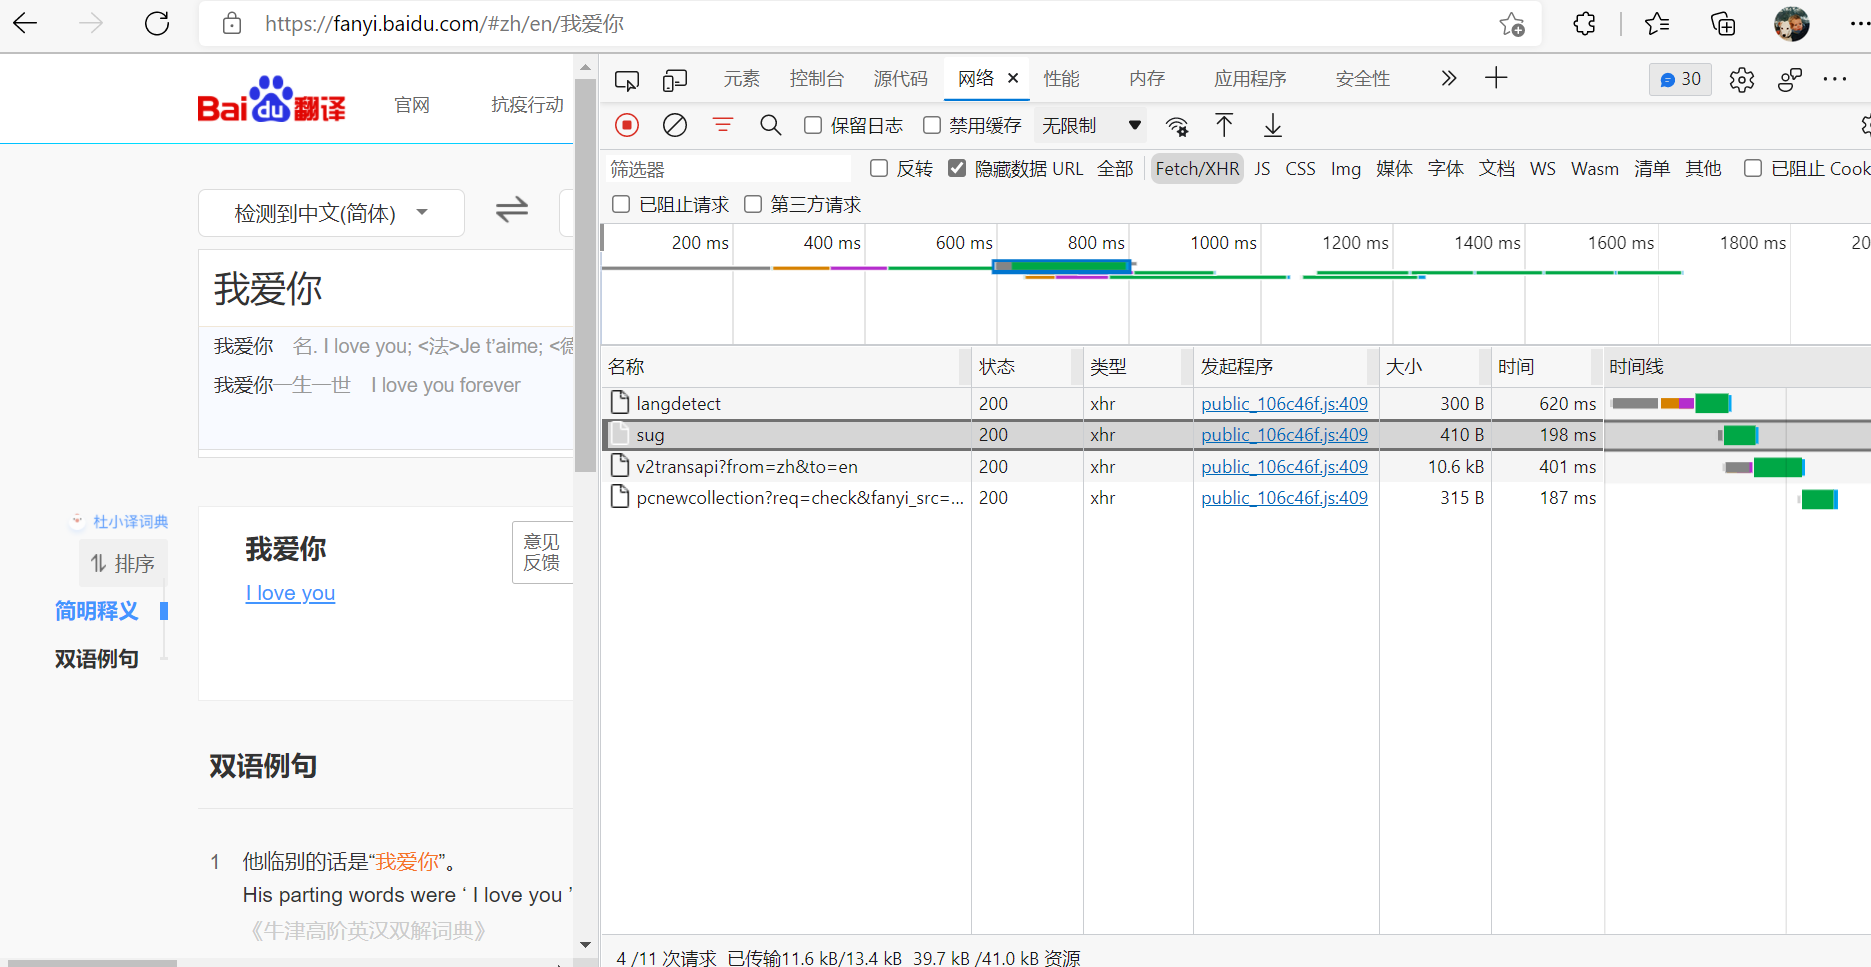Image resolution: width=1871 pixels, height=967 pixels.
Task: Enable the 禁用缓存 checkbox
Action: click(x=932, y=125)
